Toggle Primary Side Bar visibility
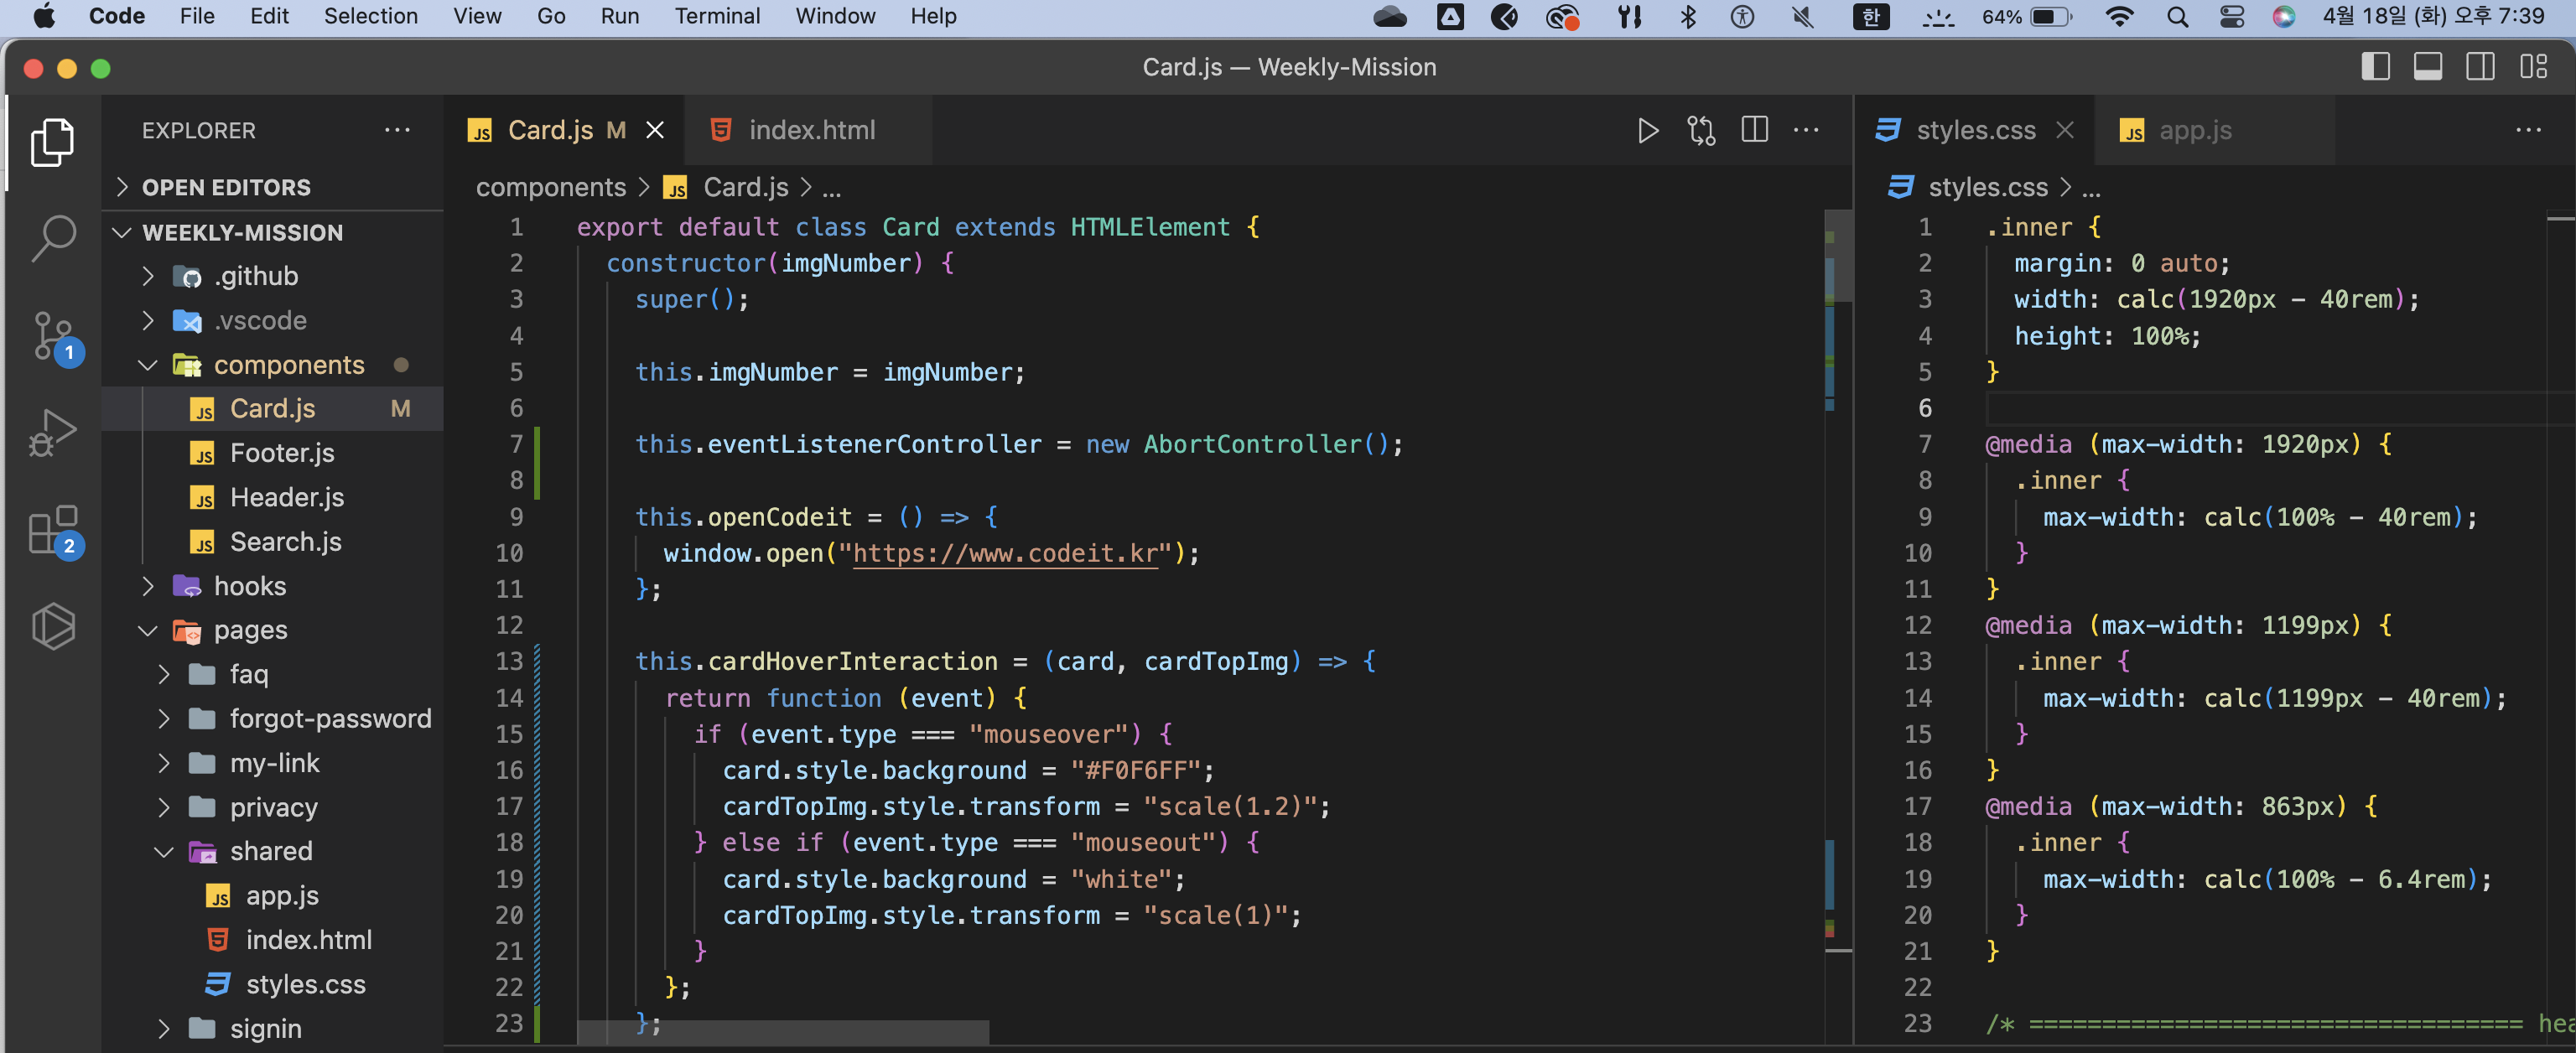This screenshot has width=2576, height=1053. pyautogui.click(x=2375, y=67)
